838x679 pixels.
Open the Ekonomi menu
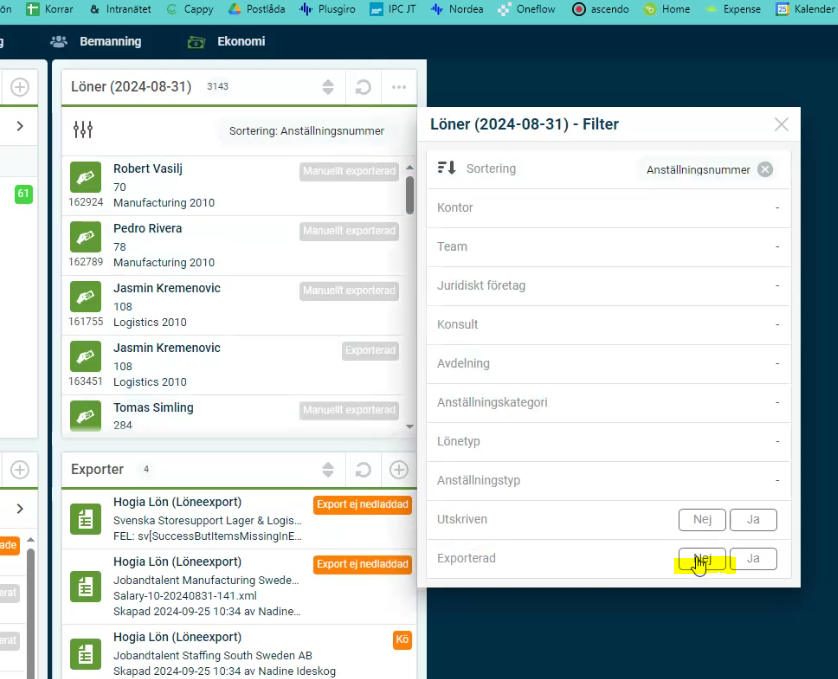(227, 42)
